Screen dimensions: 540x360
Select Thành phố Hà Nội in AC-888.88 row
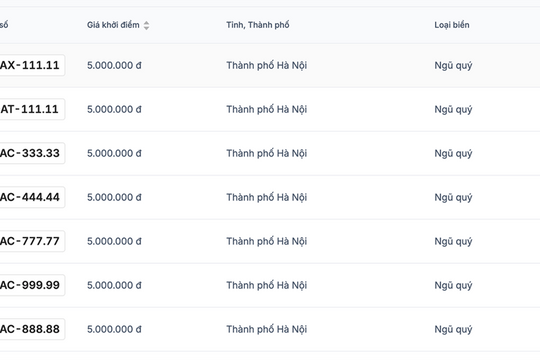coord(267,329)
